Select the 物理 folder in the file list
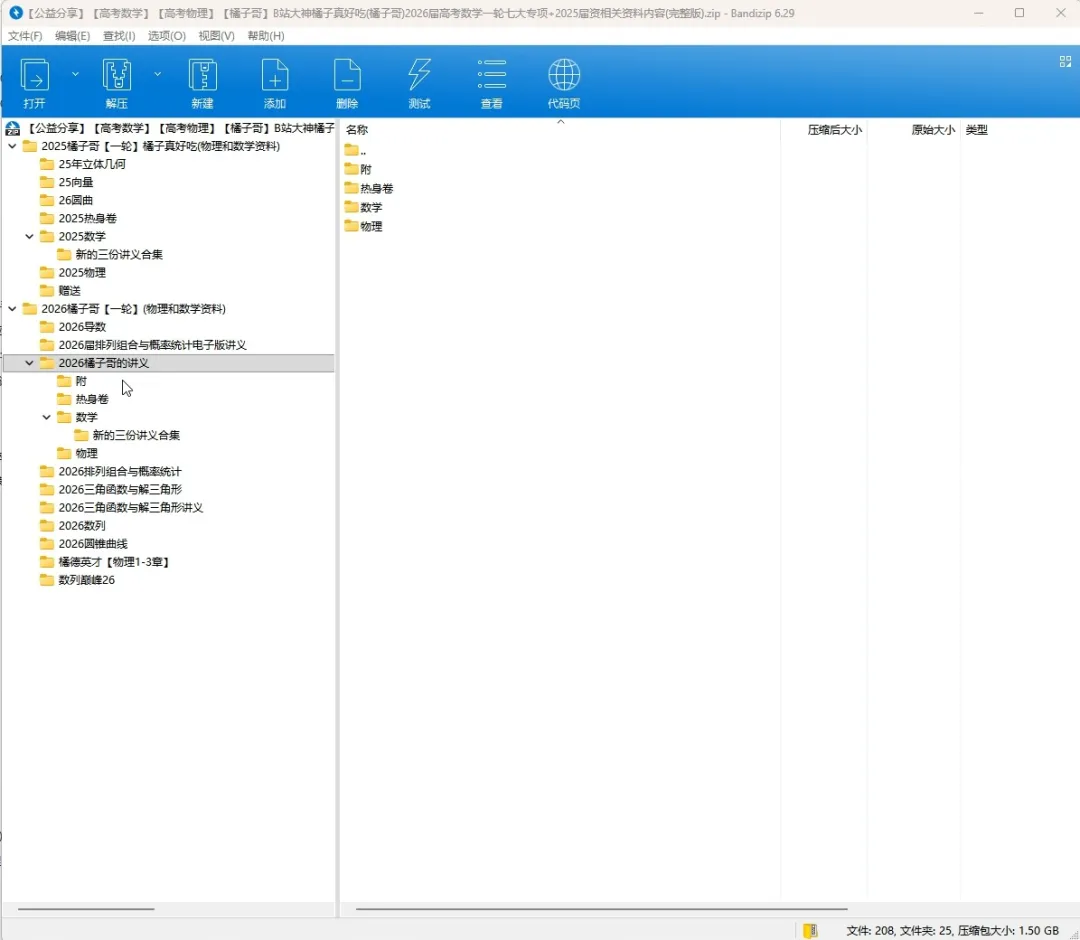The width and height of the screenshot is (1080, 940). (364, 226)
